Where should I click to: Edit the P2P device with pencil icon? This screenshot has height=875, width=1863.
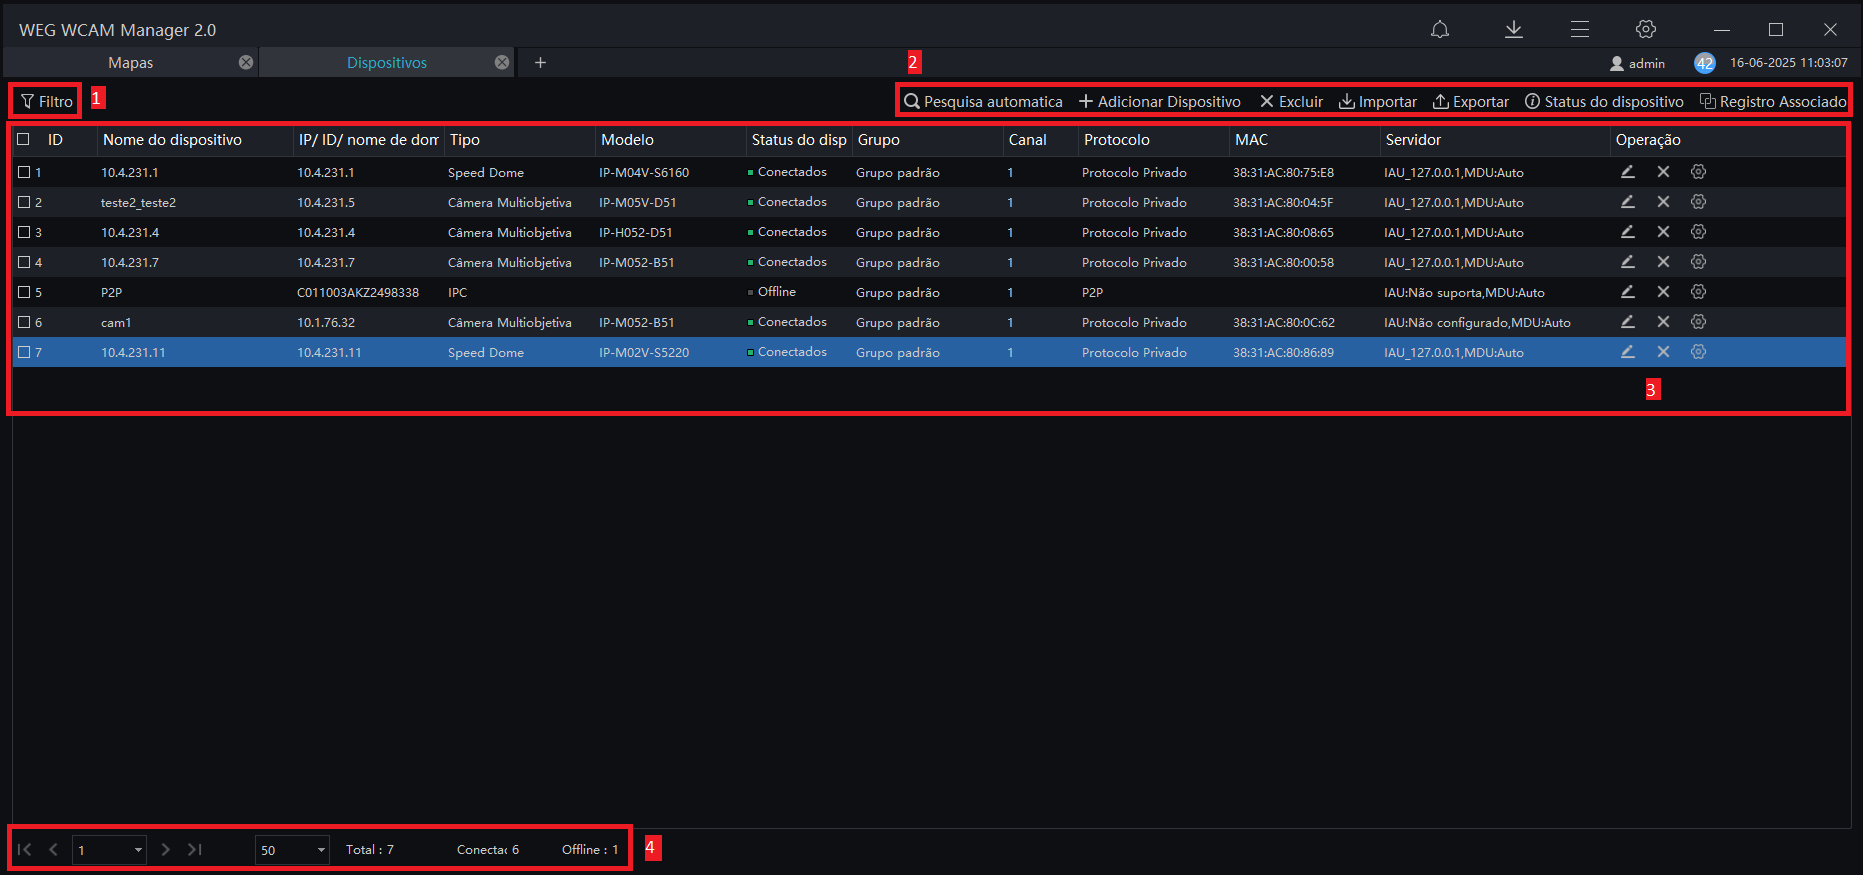1628,292
